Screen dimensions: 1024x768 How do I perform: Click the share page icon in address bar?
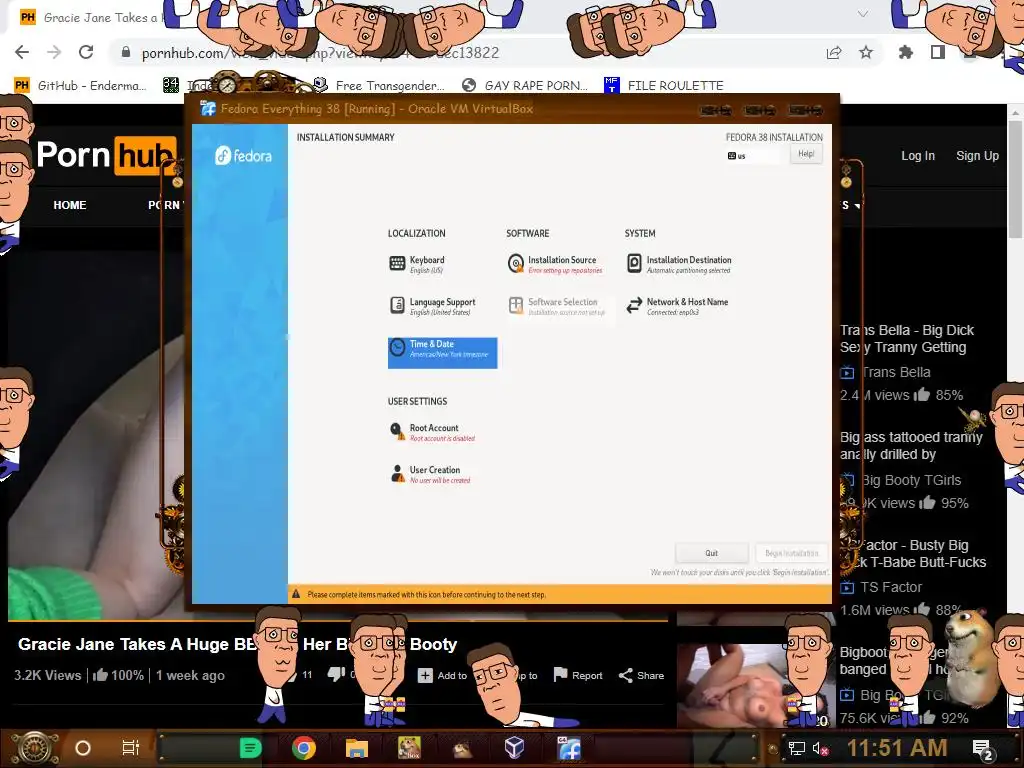click(x=834, y=53)
